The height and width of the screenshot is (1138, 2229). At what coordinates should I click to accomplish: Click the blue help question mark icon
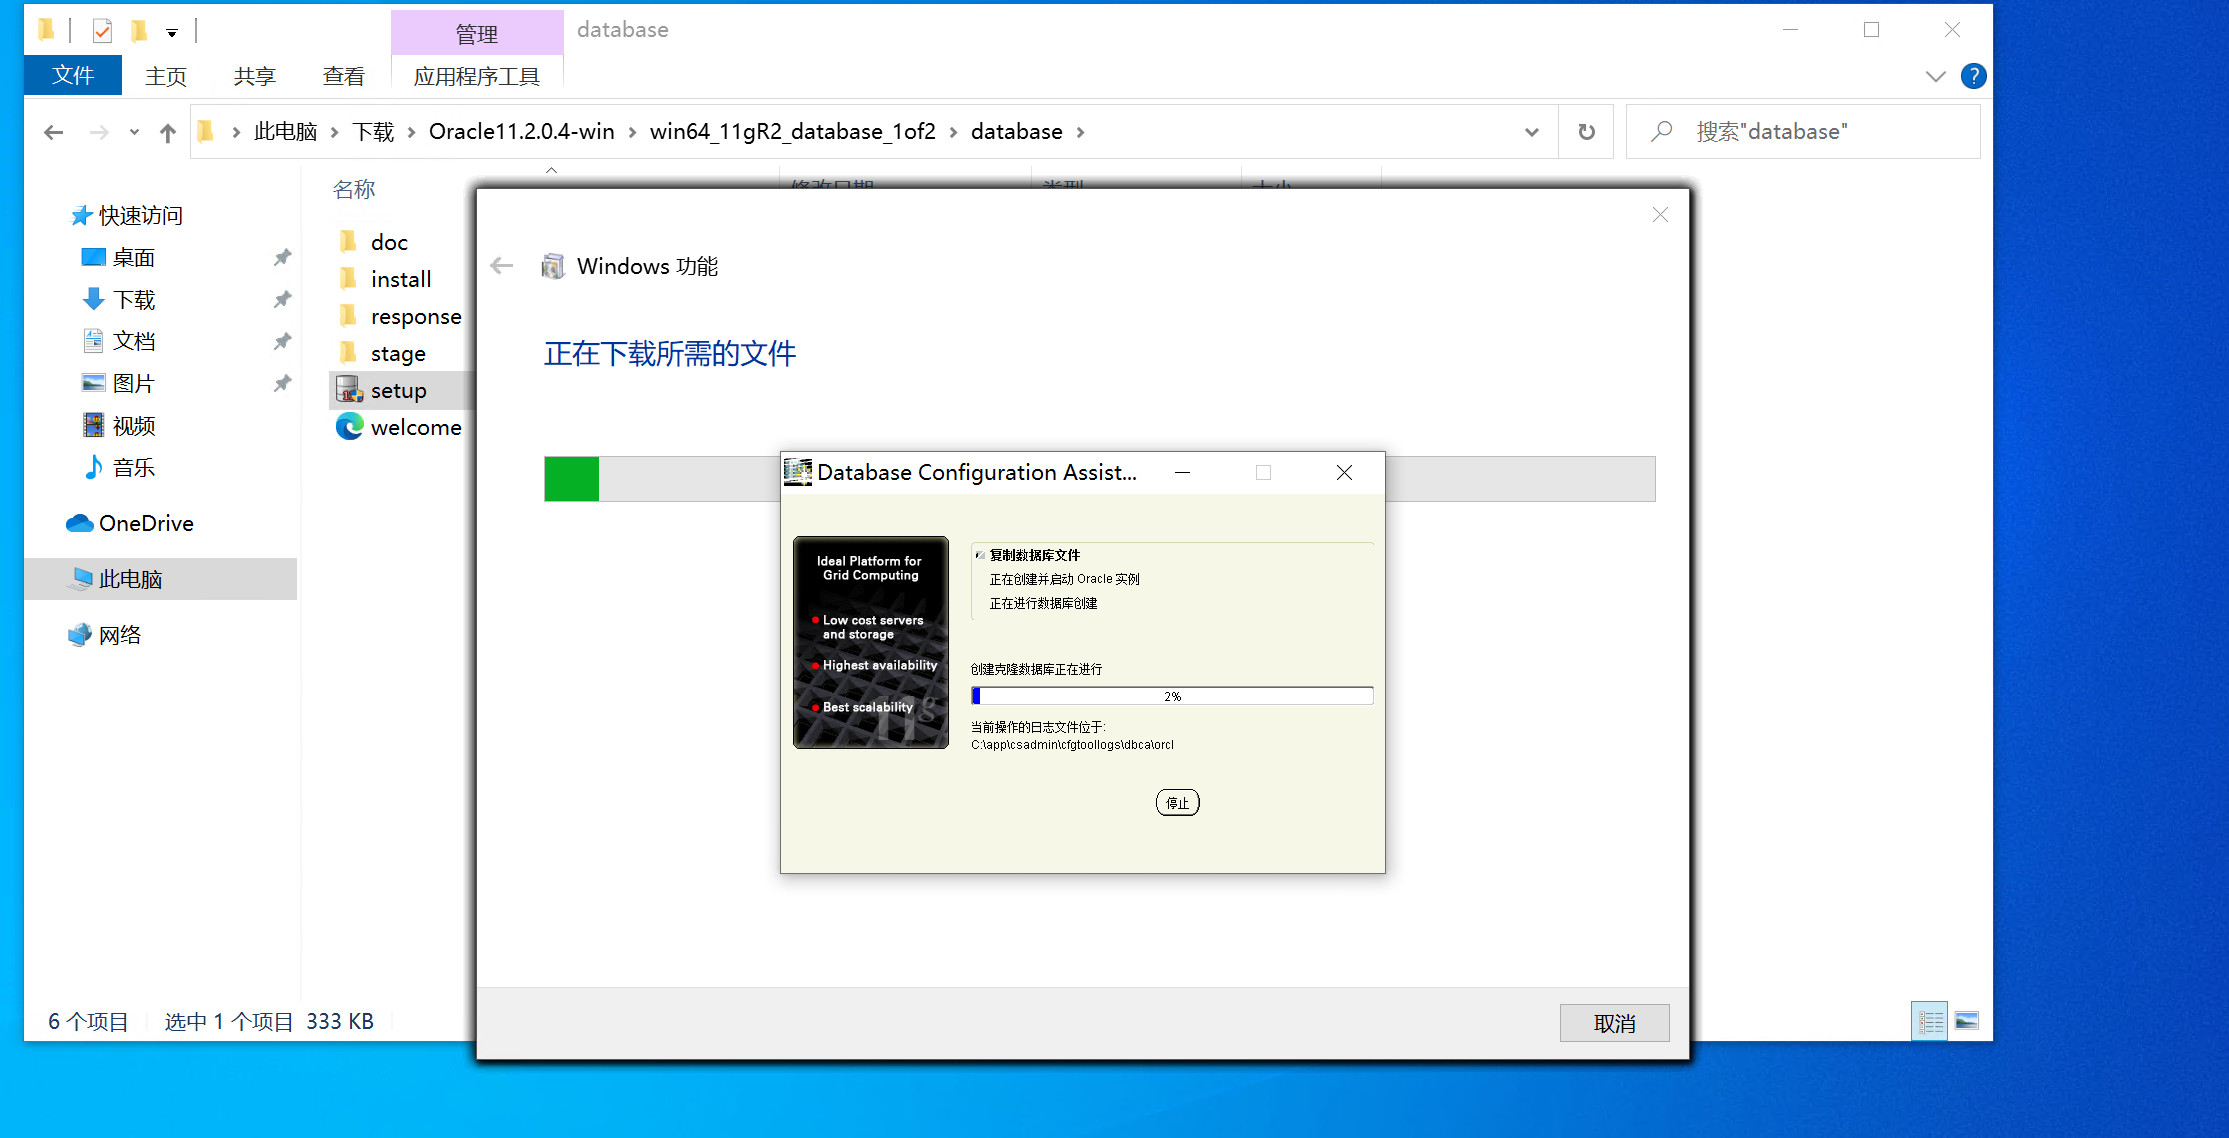[1973, 76]
